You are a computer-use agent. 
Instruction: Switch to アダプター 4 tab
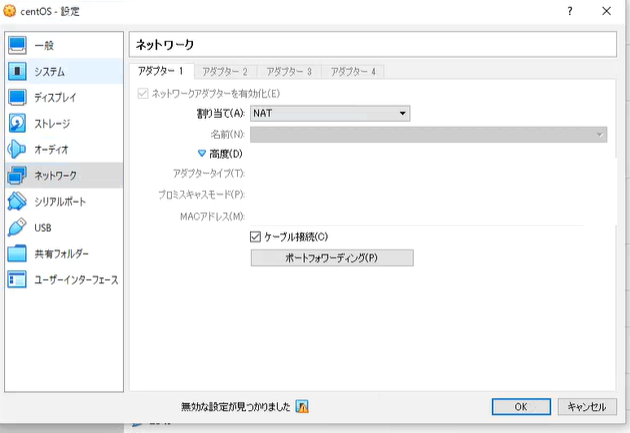point(353,72)
